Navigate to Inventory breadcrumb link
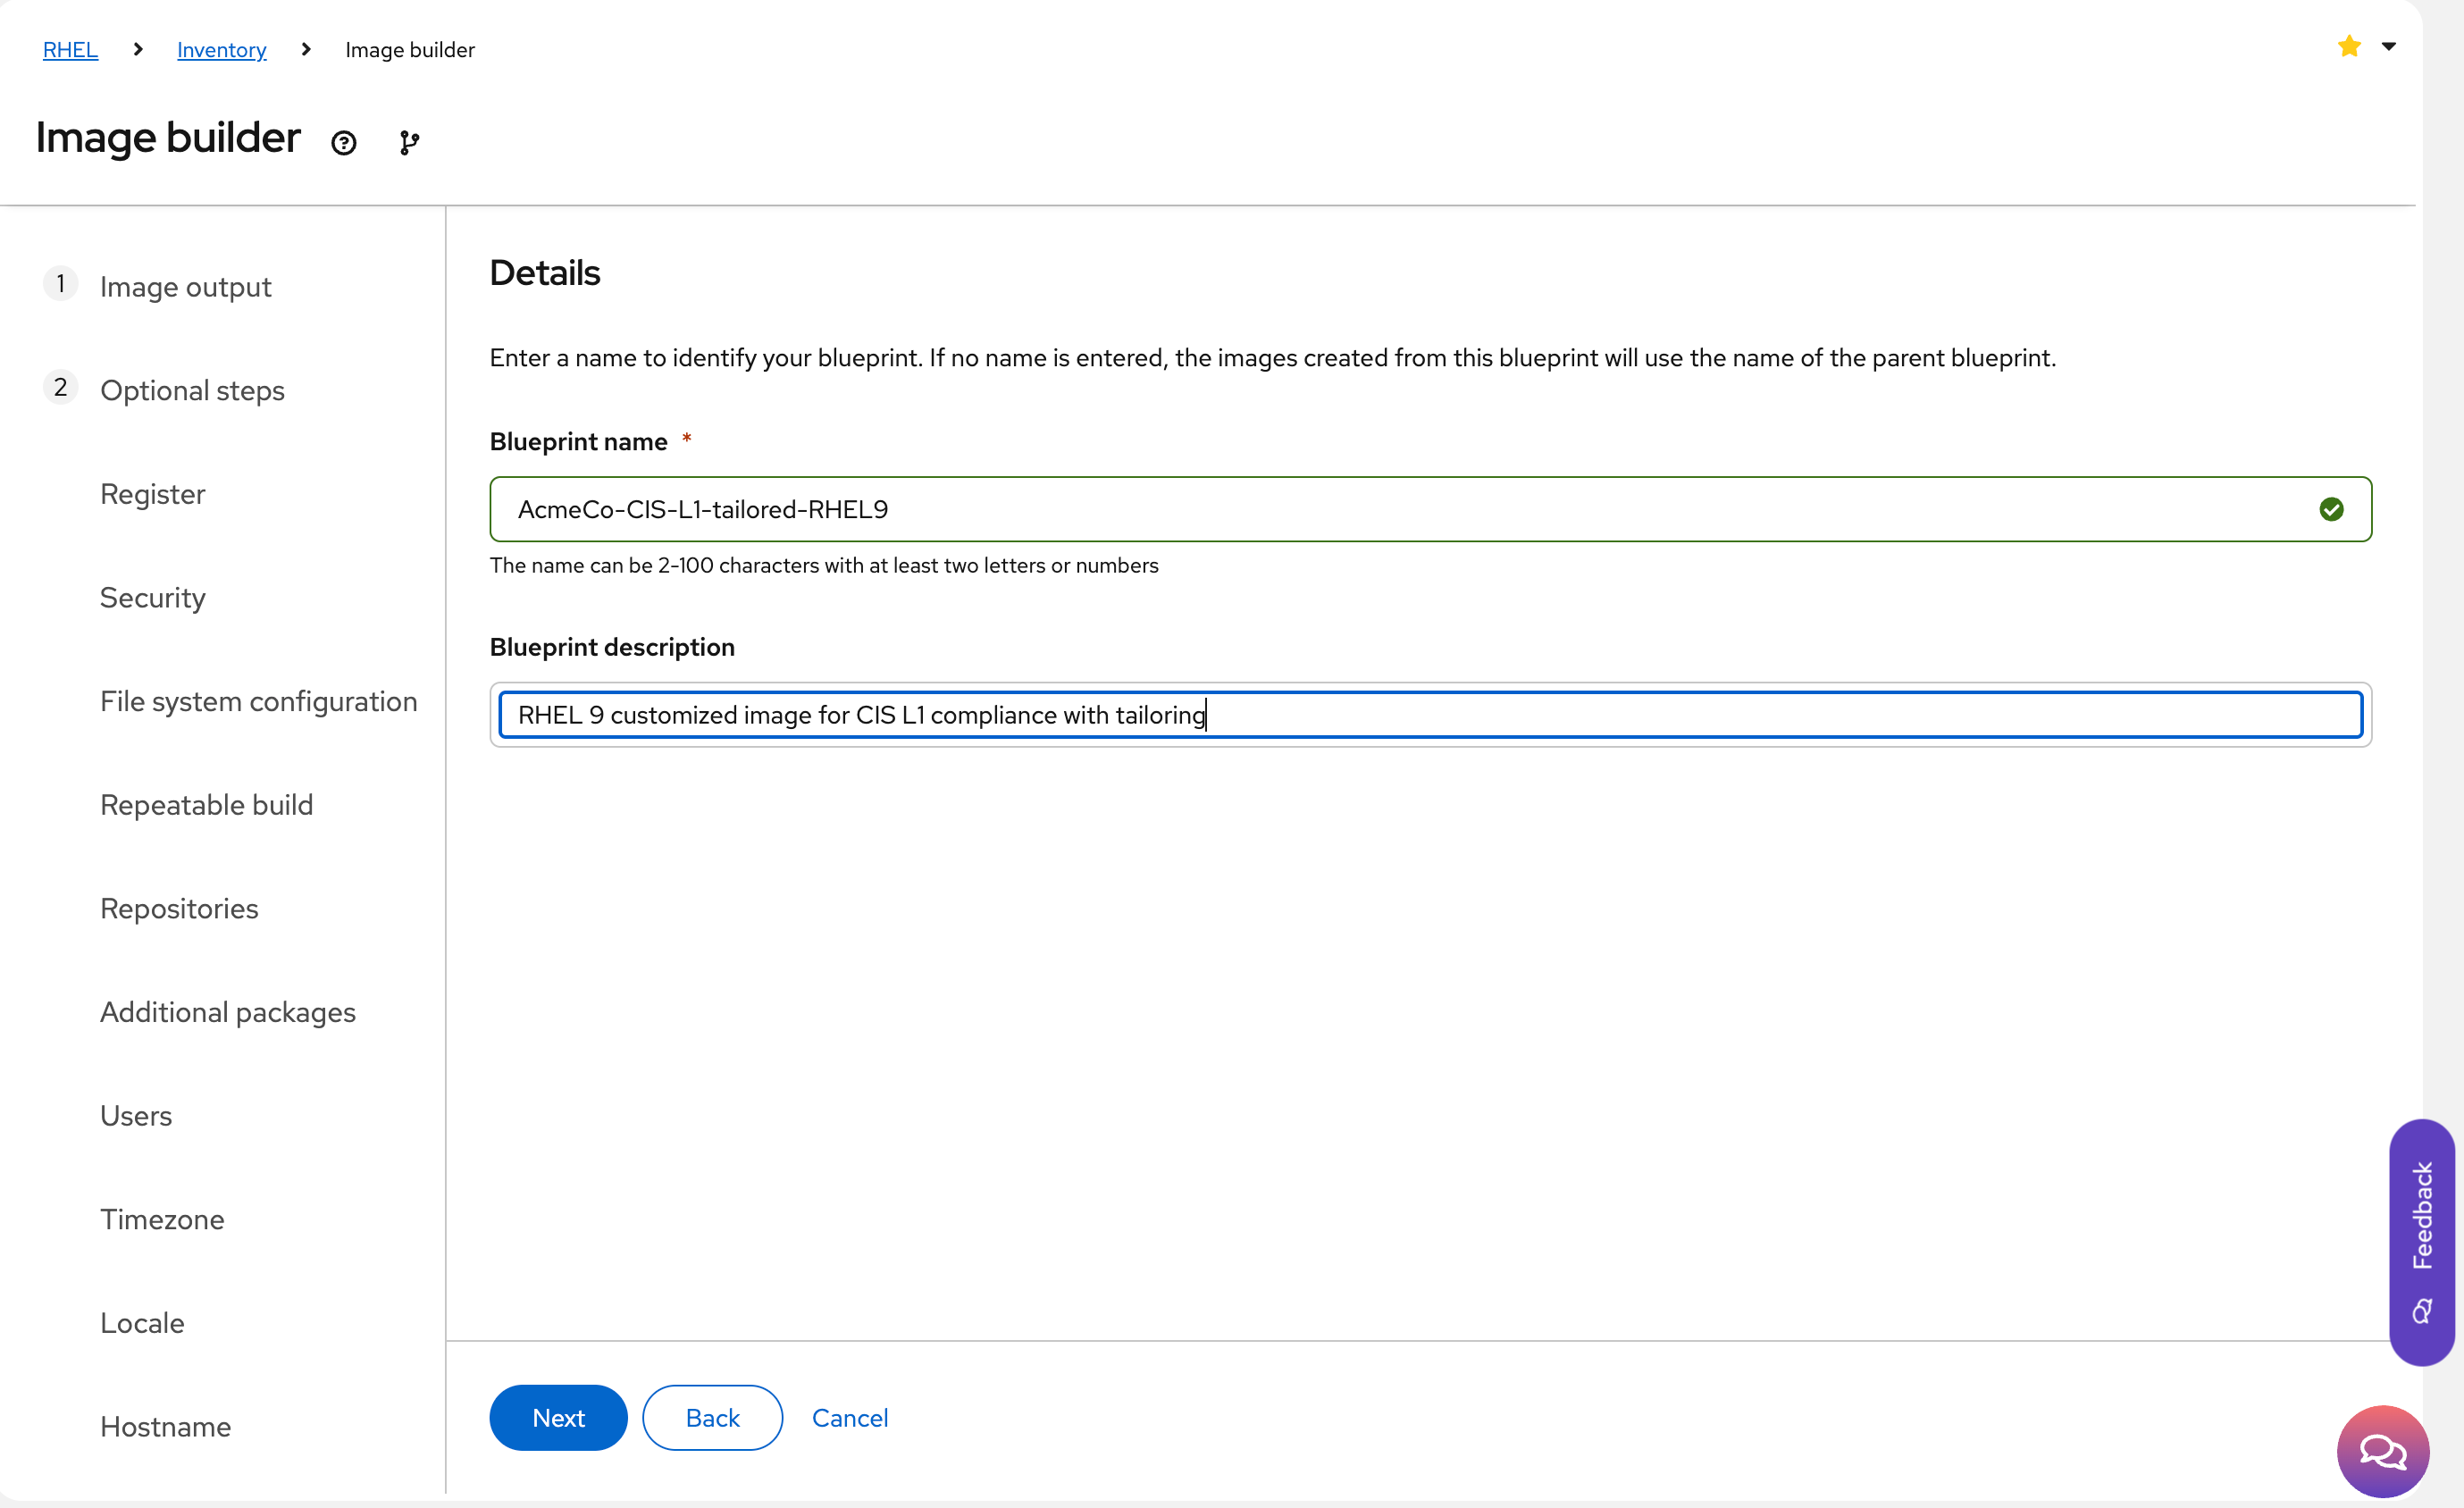This screenshot has height=1508, width=2464. [221, 50]
